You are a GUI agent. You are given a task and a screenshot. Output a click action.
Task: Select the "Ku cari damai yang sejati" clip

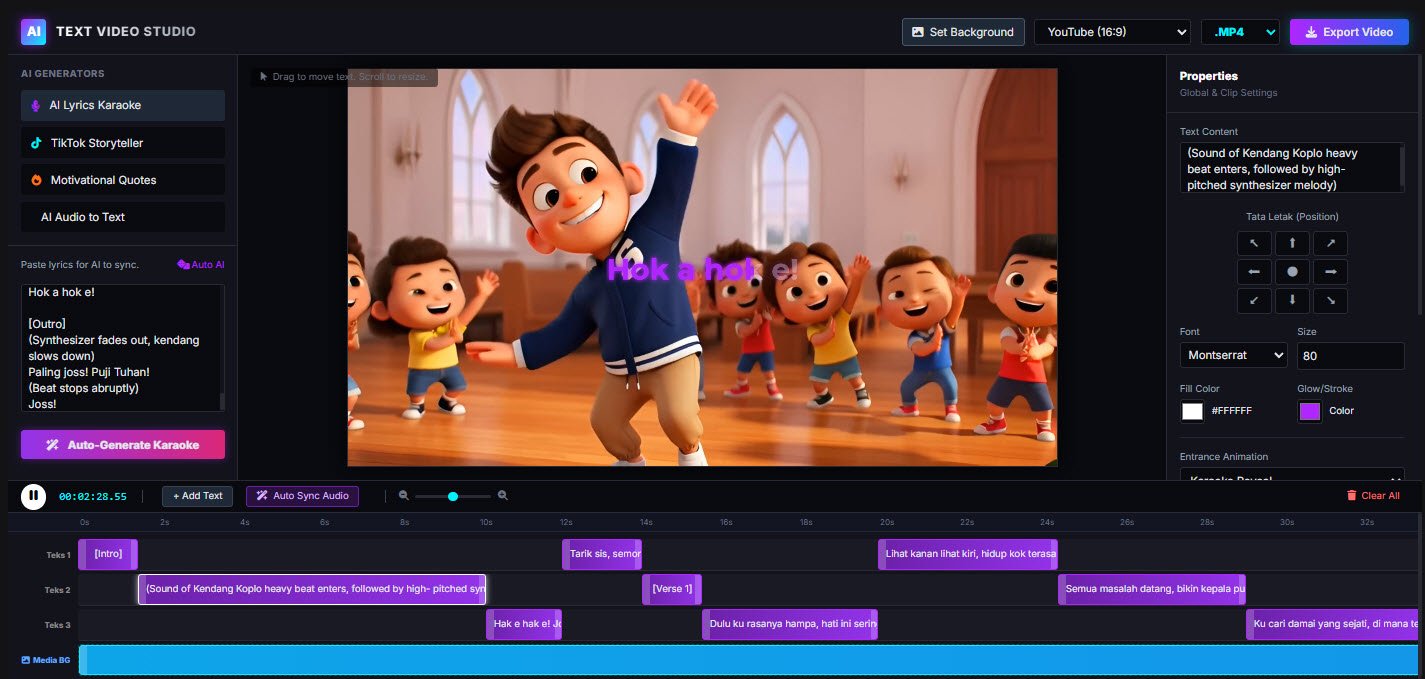point(1332,624)
